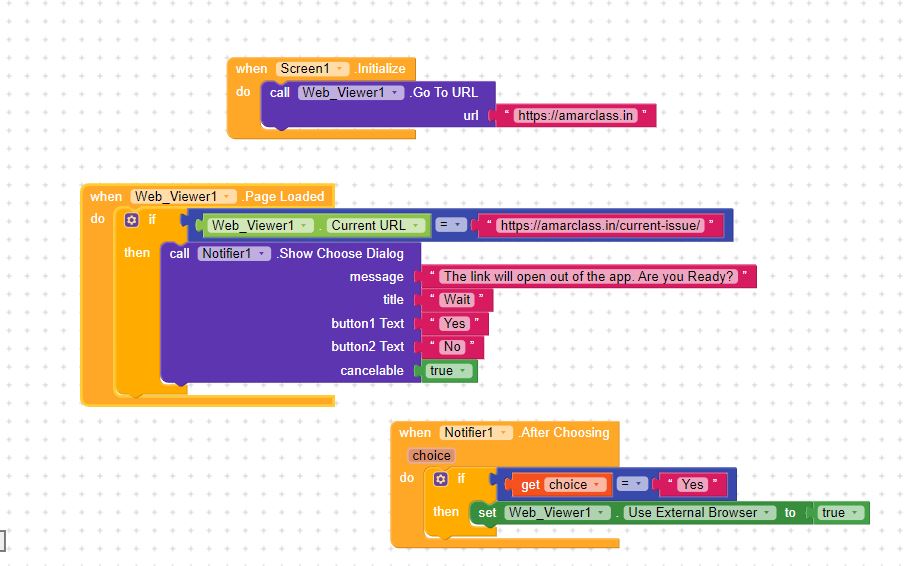Open the true dropdown for Use External Browser

[x=840, y=513]
